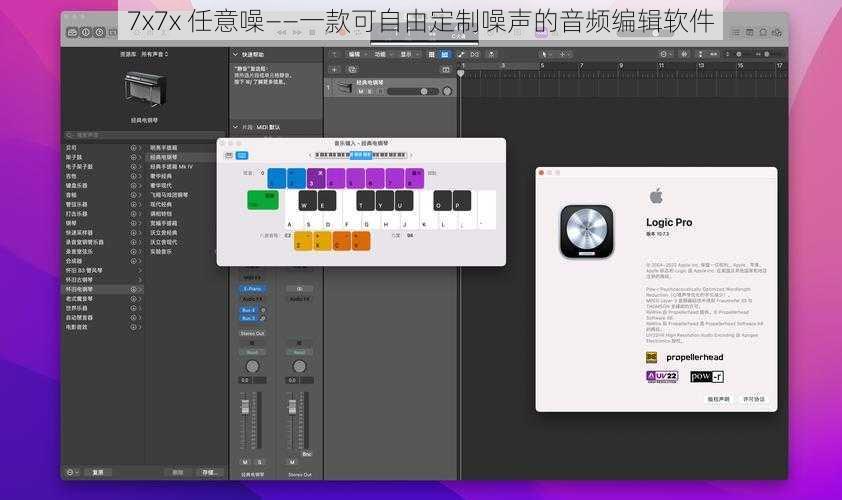The image size is (842, 500).
Task: Expand the 吉他 category arrow in library
Action: point(140,176)
